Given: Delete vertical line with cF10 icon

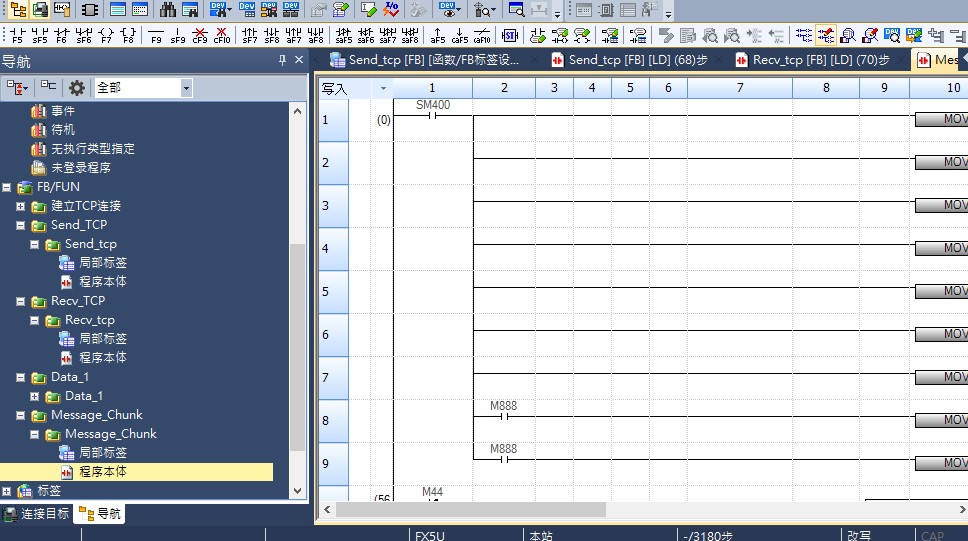Looking at the screenshot, I should (x=222, y=36).
